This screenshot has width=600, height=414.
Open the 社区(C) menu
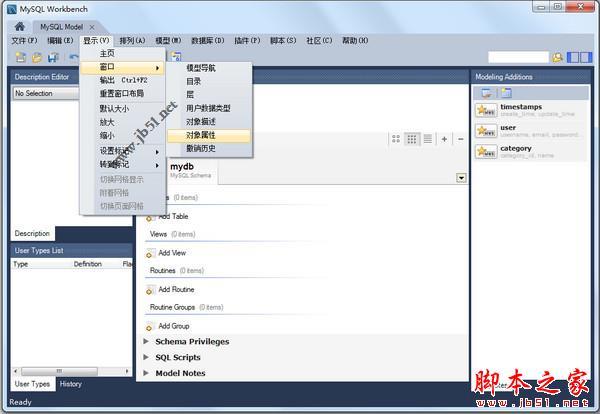pyautogui.click(x=319, y=41)
